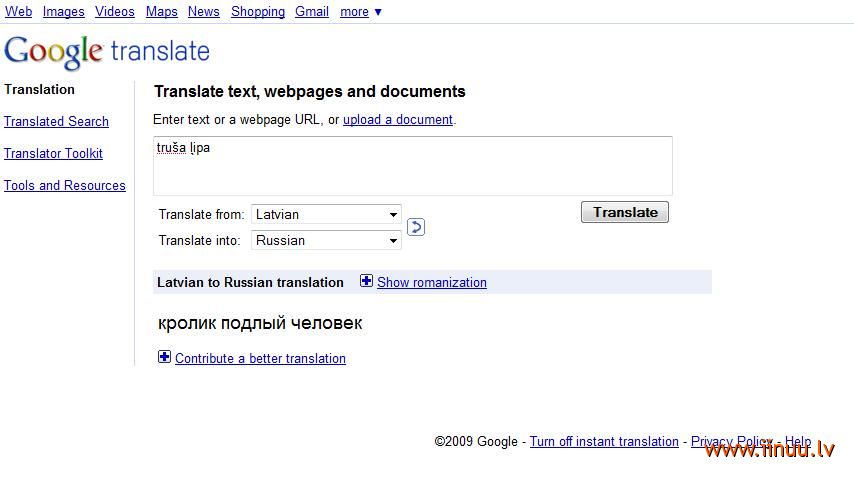
Task: Click Turn off instant translation link
Action: click(604, 441)
